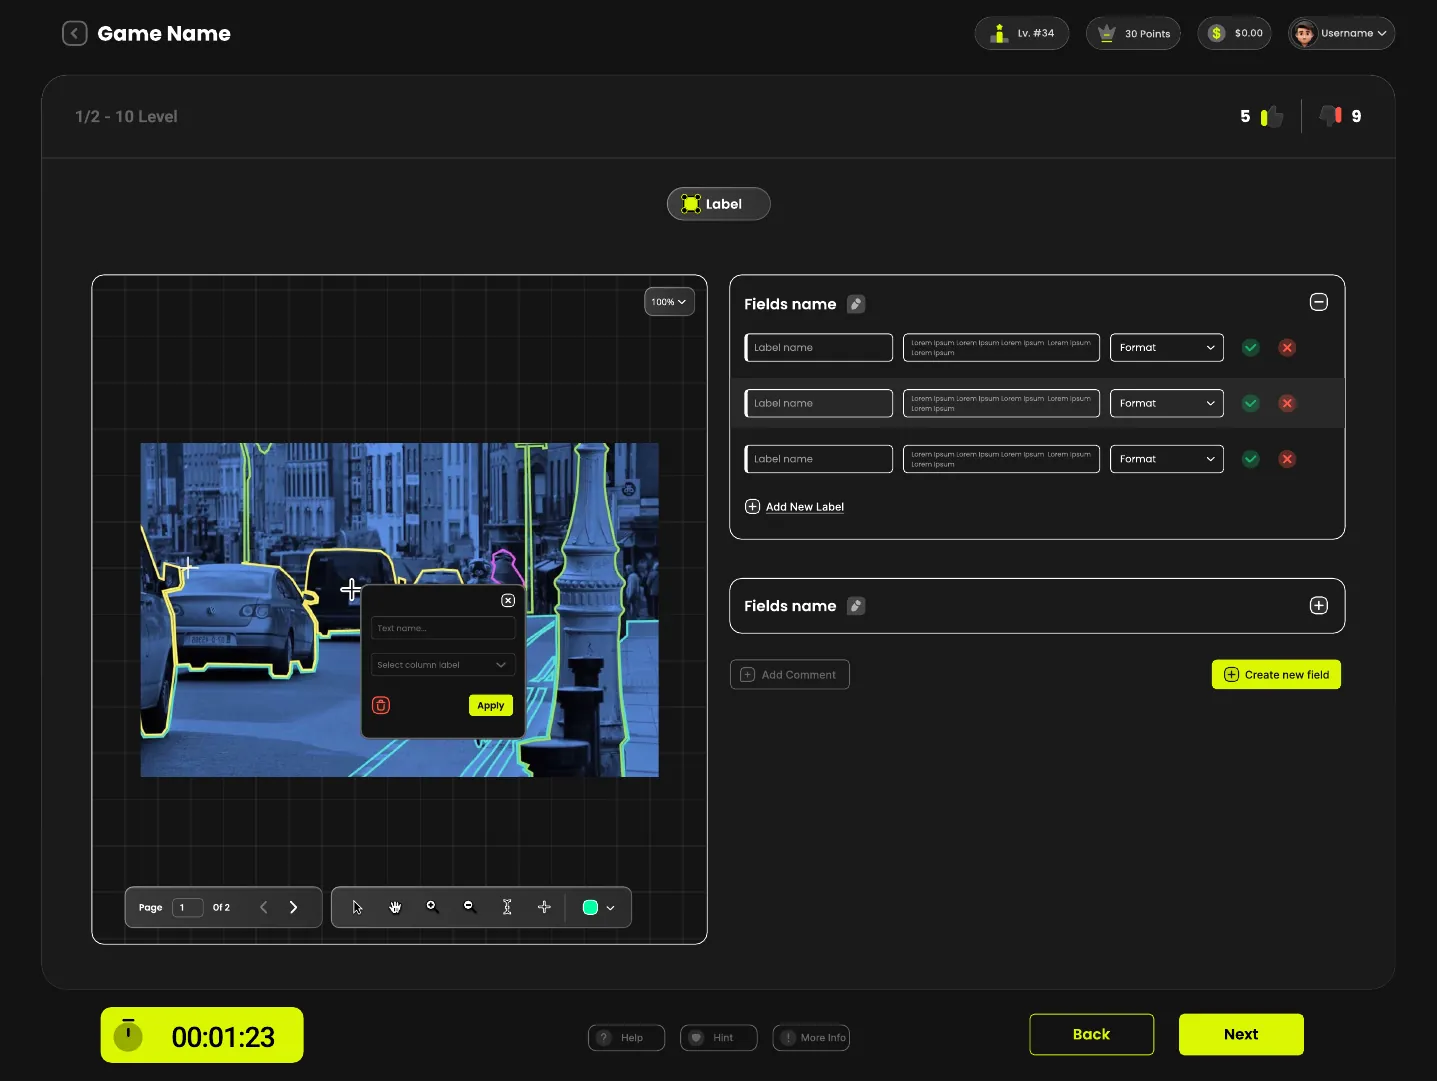This screenshot has width=1437, height=1082.
Task: Confirm the second label row with green check
Action: click(1251, 404)
